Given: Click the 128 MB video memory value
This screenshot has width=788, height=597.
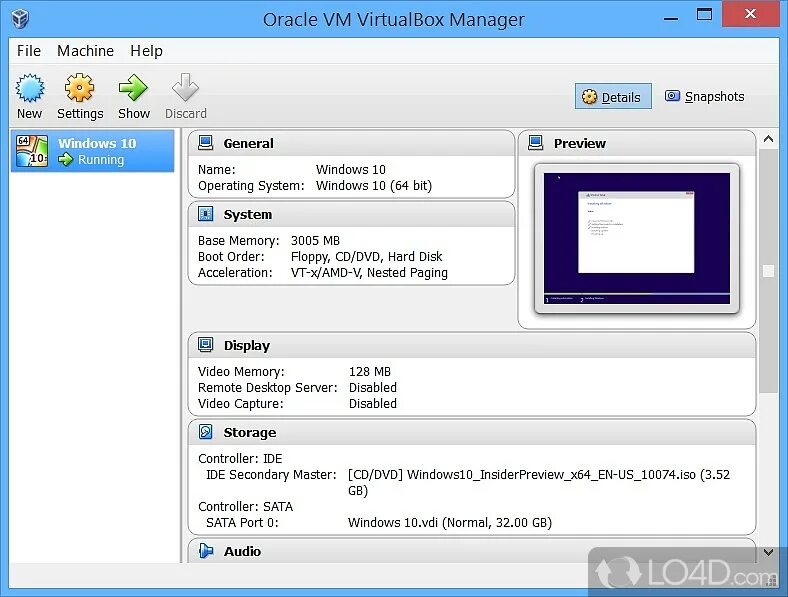Looking at the screenshot, I should [369, 372].
